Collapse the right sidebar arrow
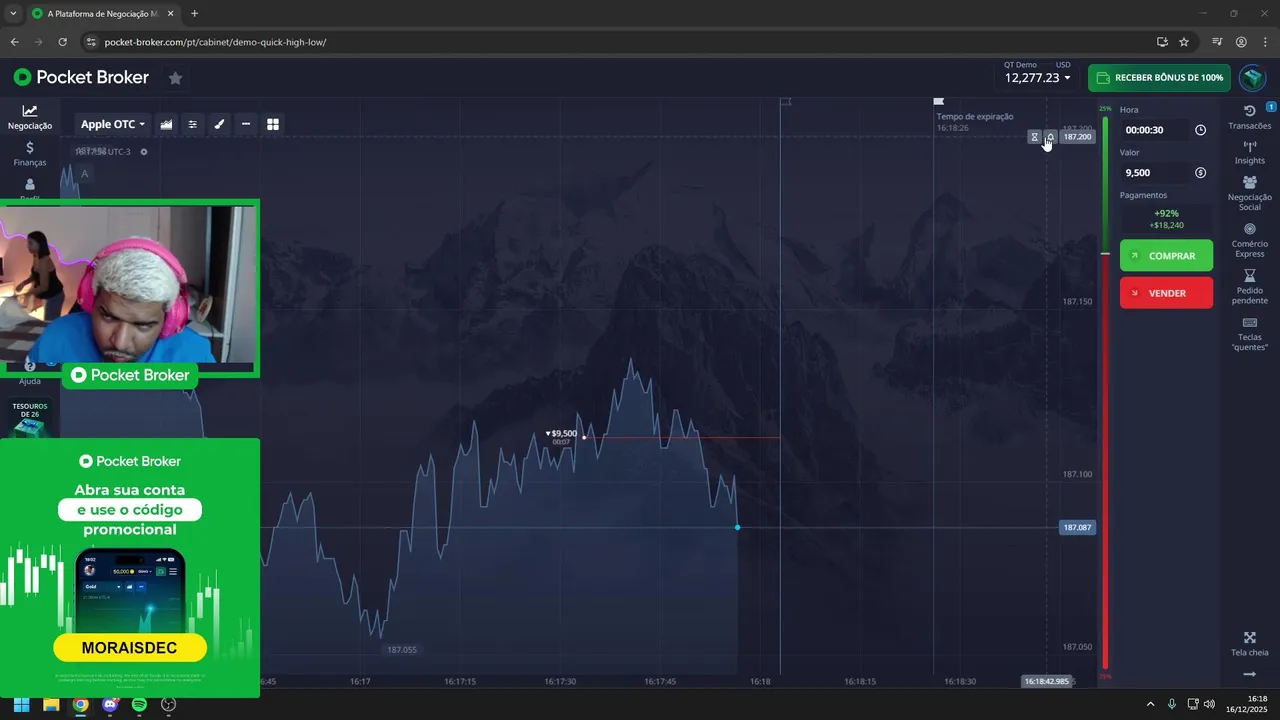This screenshot has height=720, width=1280. (1250, 675)
